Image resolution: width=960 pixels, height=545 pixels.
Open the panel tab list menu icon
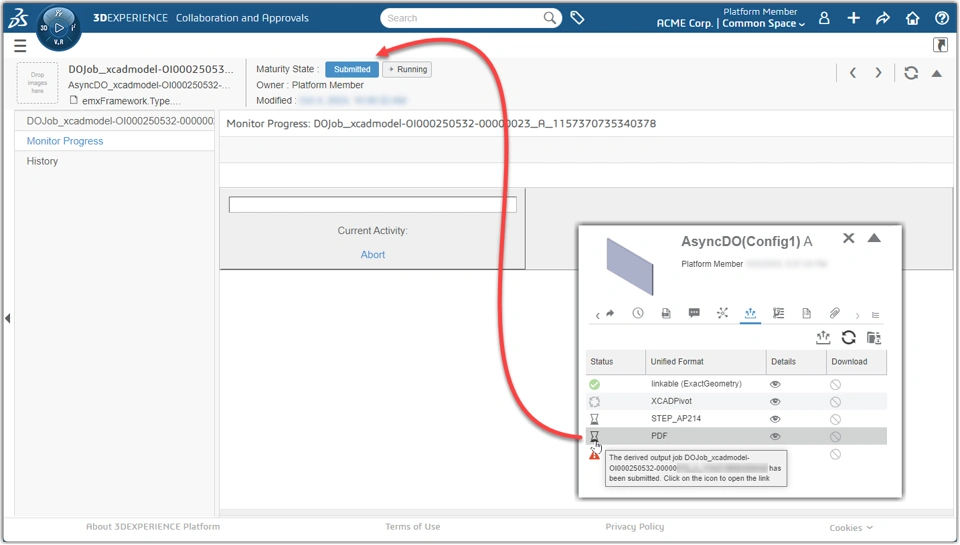click(x=876, y=315)
